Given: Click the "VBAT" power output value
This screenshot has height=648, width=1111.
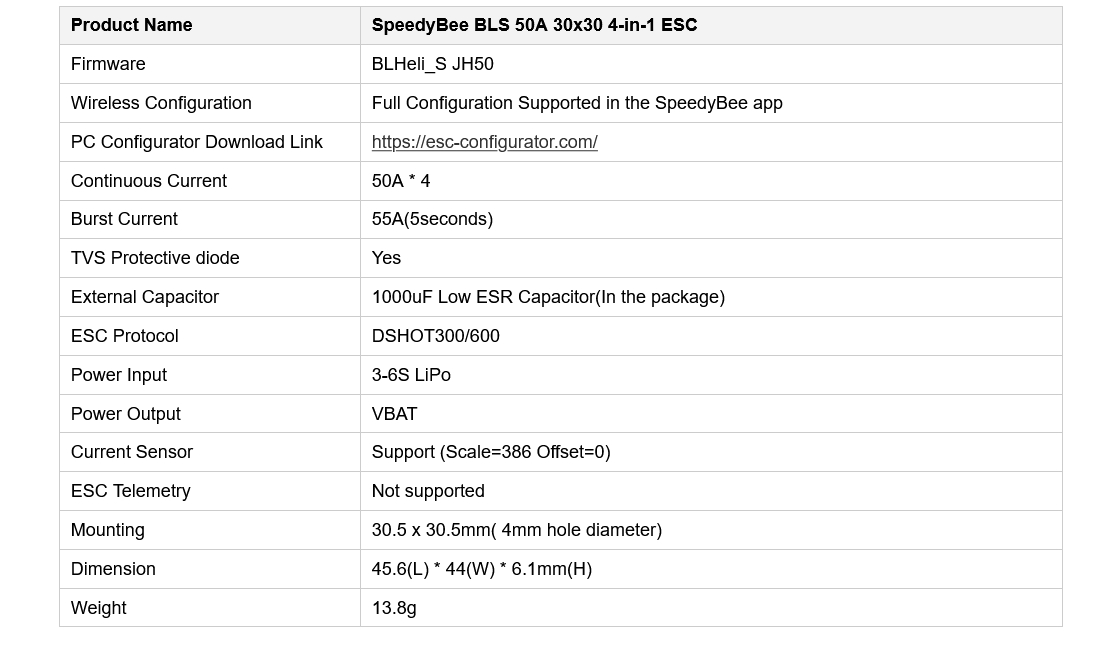Looking at the screenshot, I should pos(394,414).
